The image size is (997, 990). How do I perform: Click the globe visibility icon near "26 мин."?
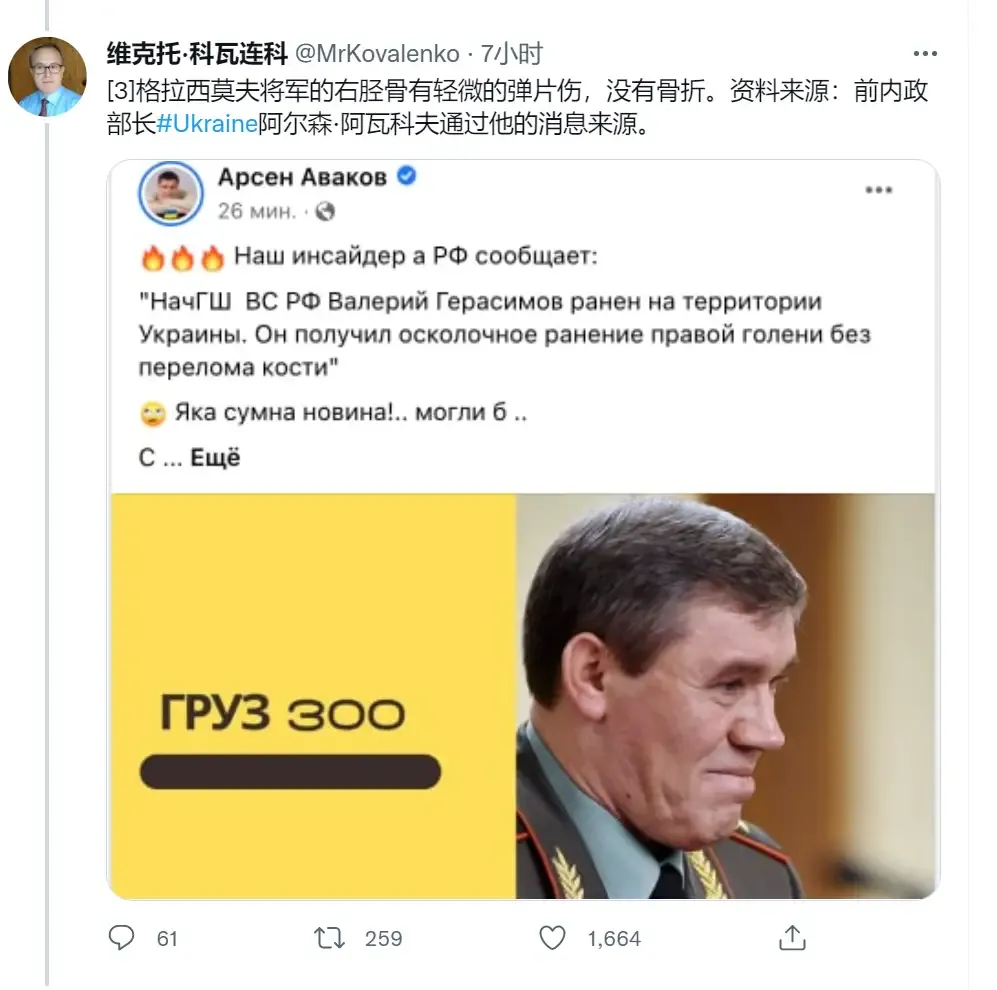[x=324, y=212]
